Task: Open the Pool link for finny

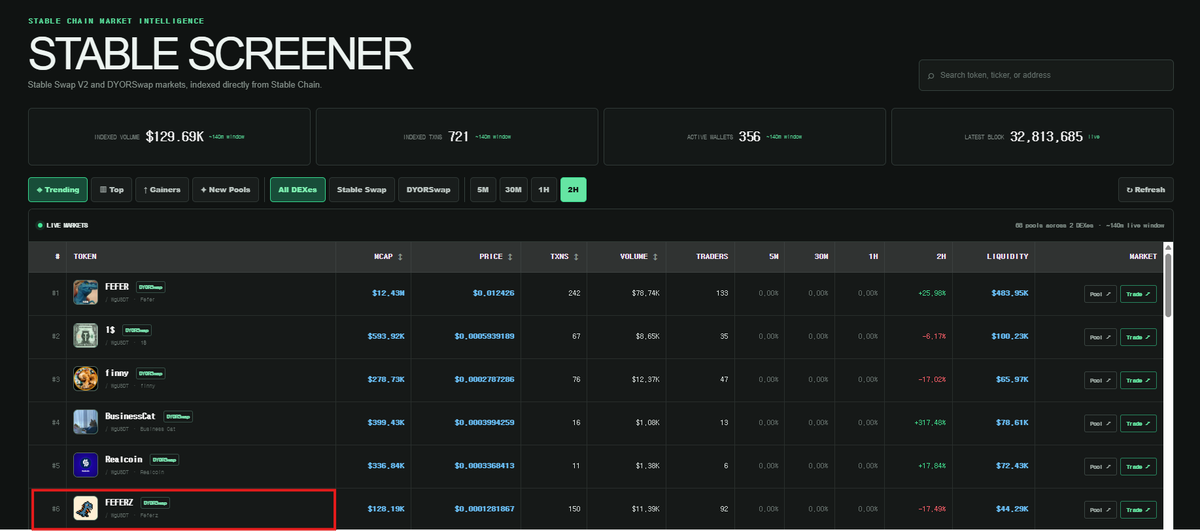Action: click(x=1100, y=380)
